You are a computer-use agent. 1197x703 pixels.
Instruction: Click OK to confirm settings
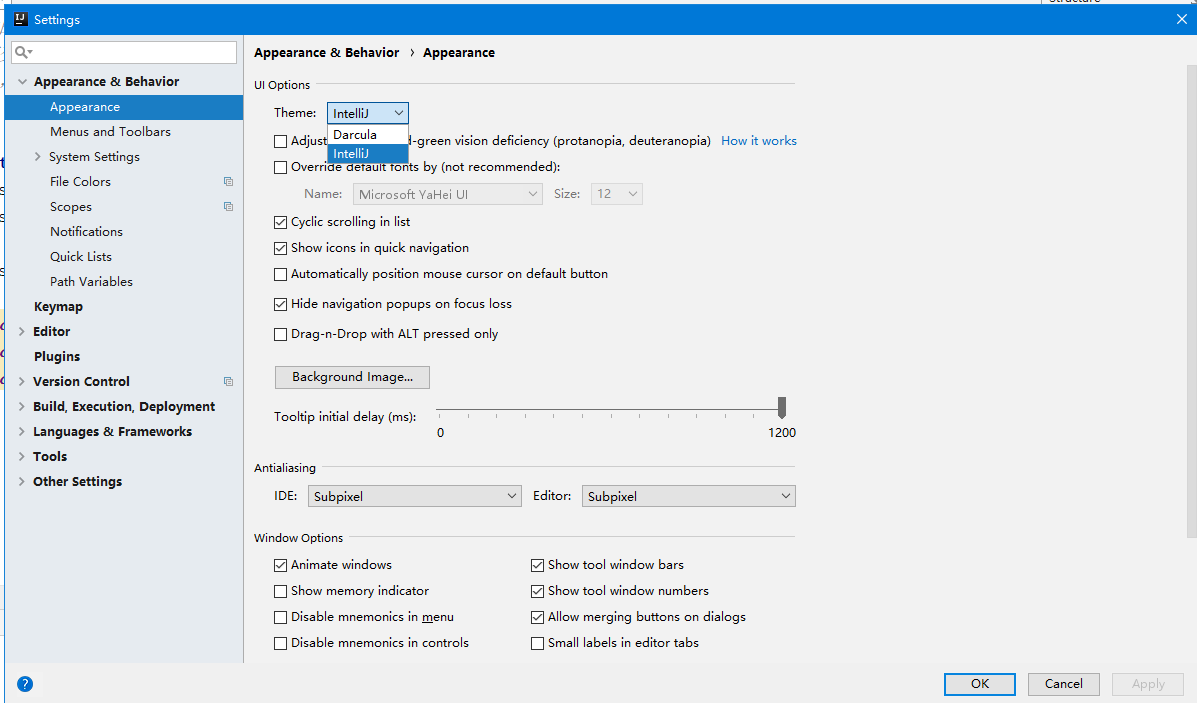point(979,684)
